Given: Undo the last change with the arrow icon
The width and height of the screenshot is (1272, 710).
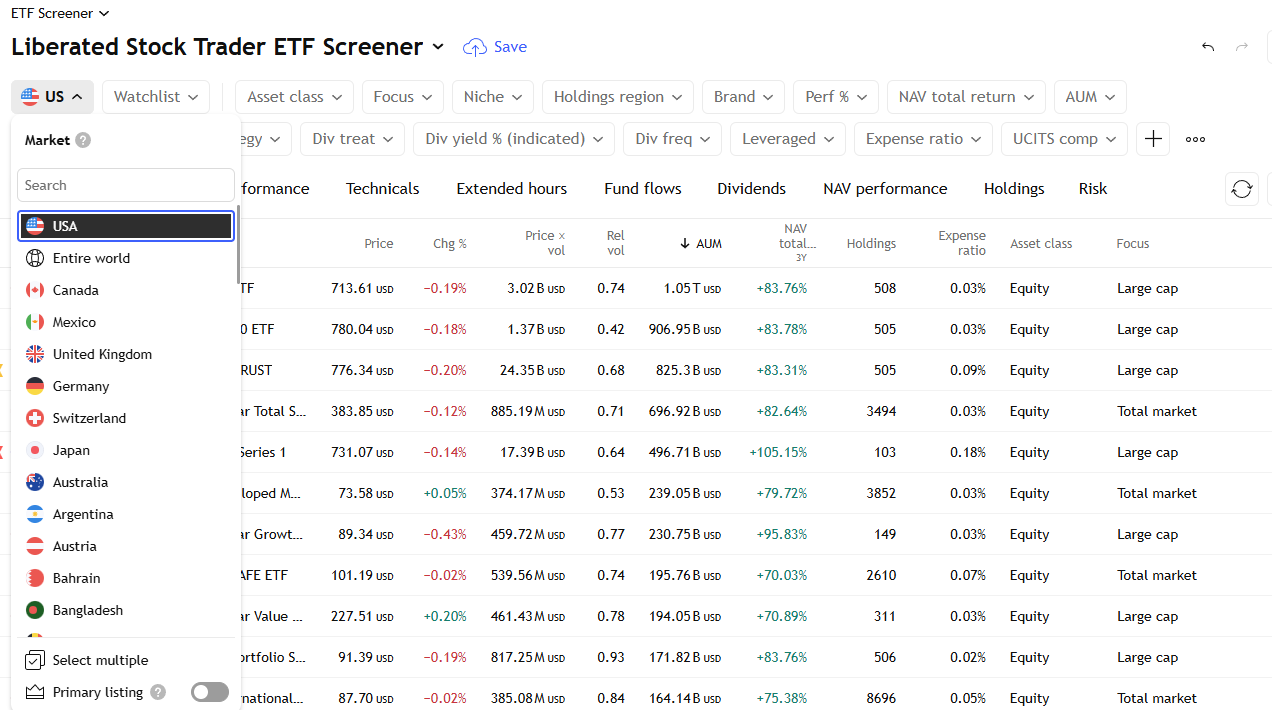Looking at the screenshot, I should click(1208, 47).
